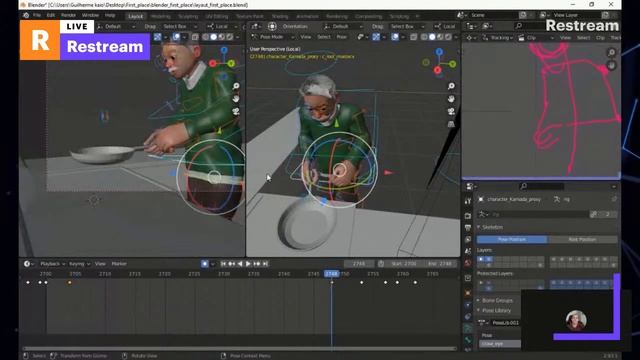Click pan hand icon in left viewport

point(236,99)
